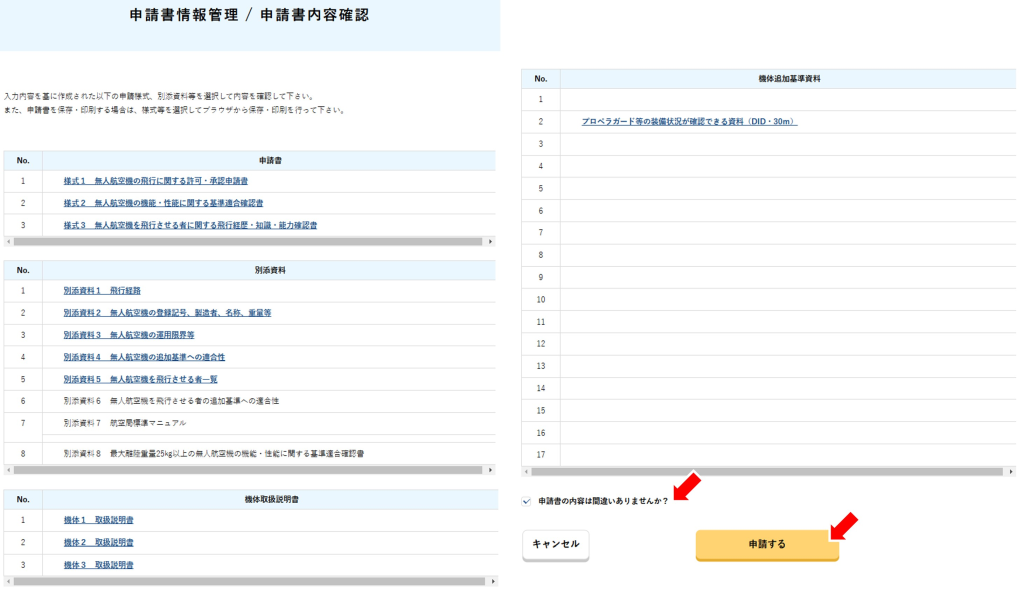Viewport: 1019px width, 596px height.
Task: Click 別添資料1 飛行経路 link
Action: (102, 291)
